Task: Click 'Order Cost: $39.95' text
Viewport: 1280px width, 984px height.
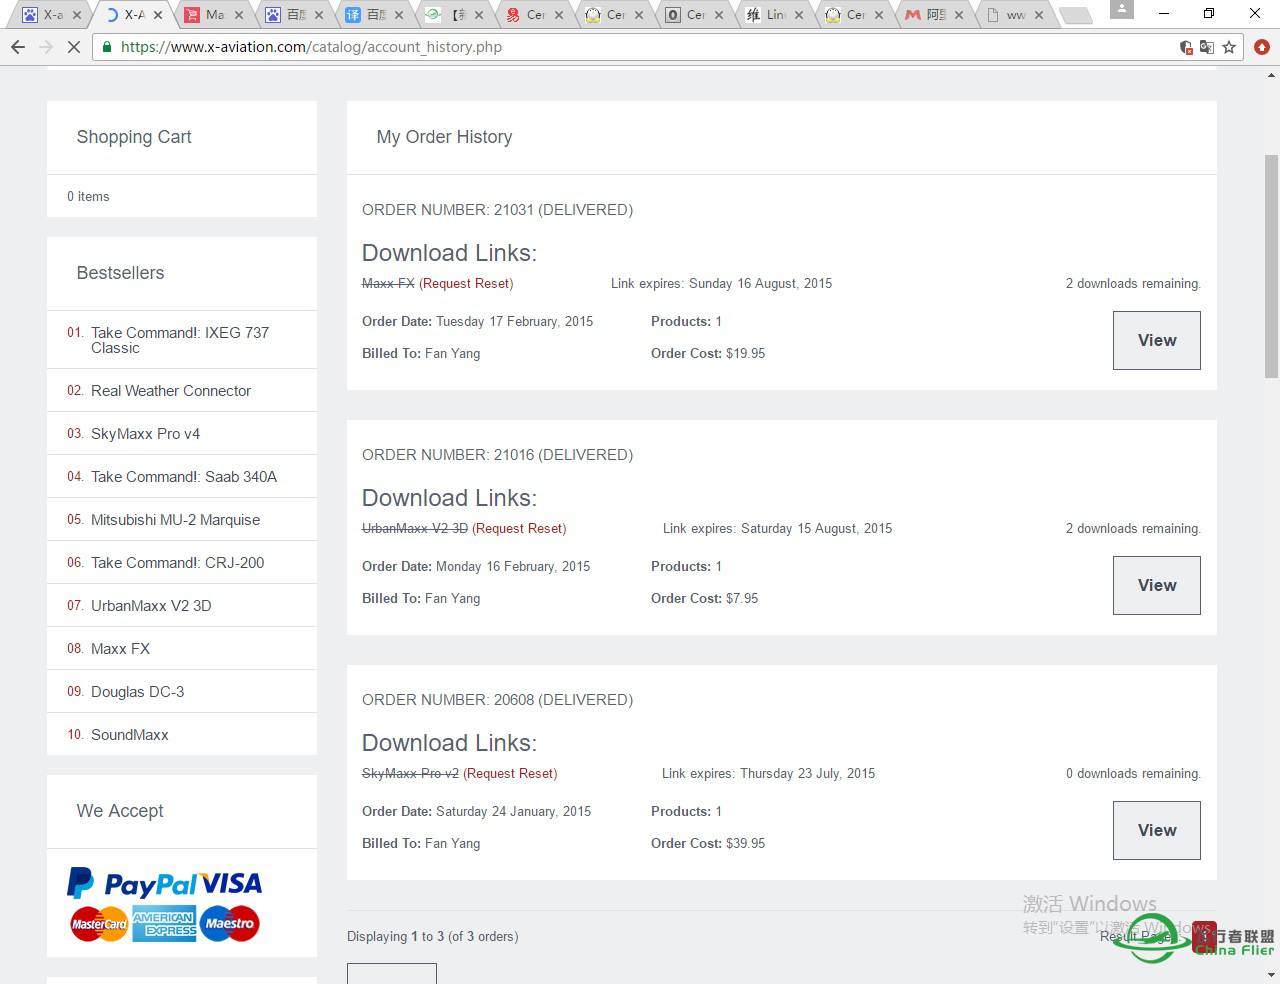Action: click(708, 843)
